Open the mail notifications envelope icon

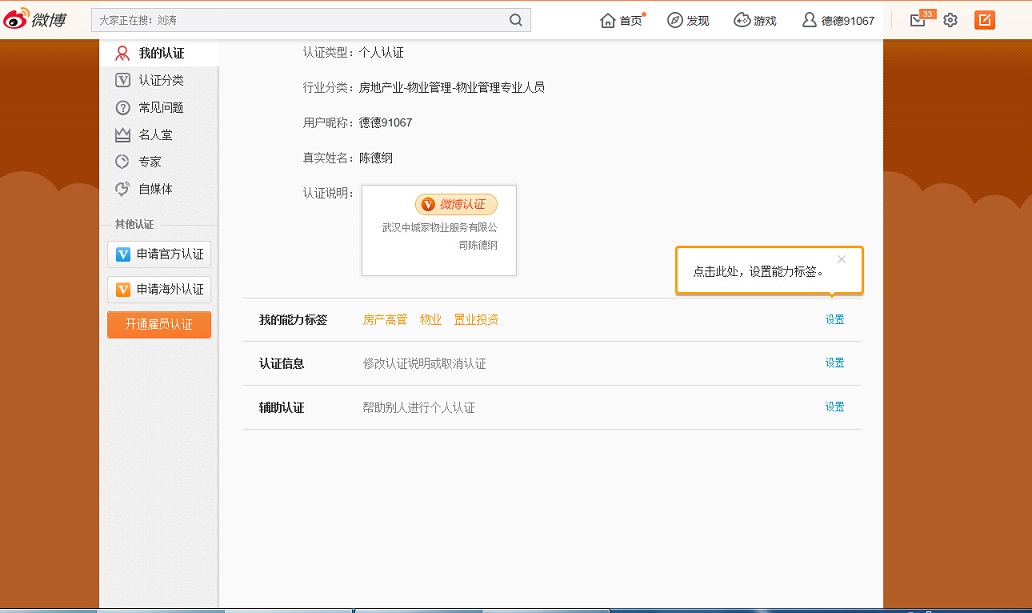pyautogui.click(x=917, y=20)
